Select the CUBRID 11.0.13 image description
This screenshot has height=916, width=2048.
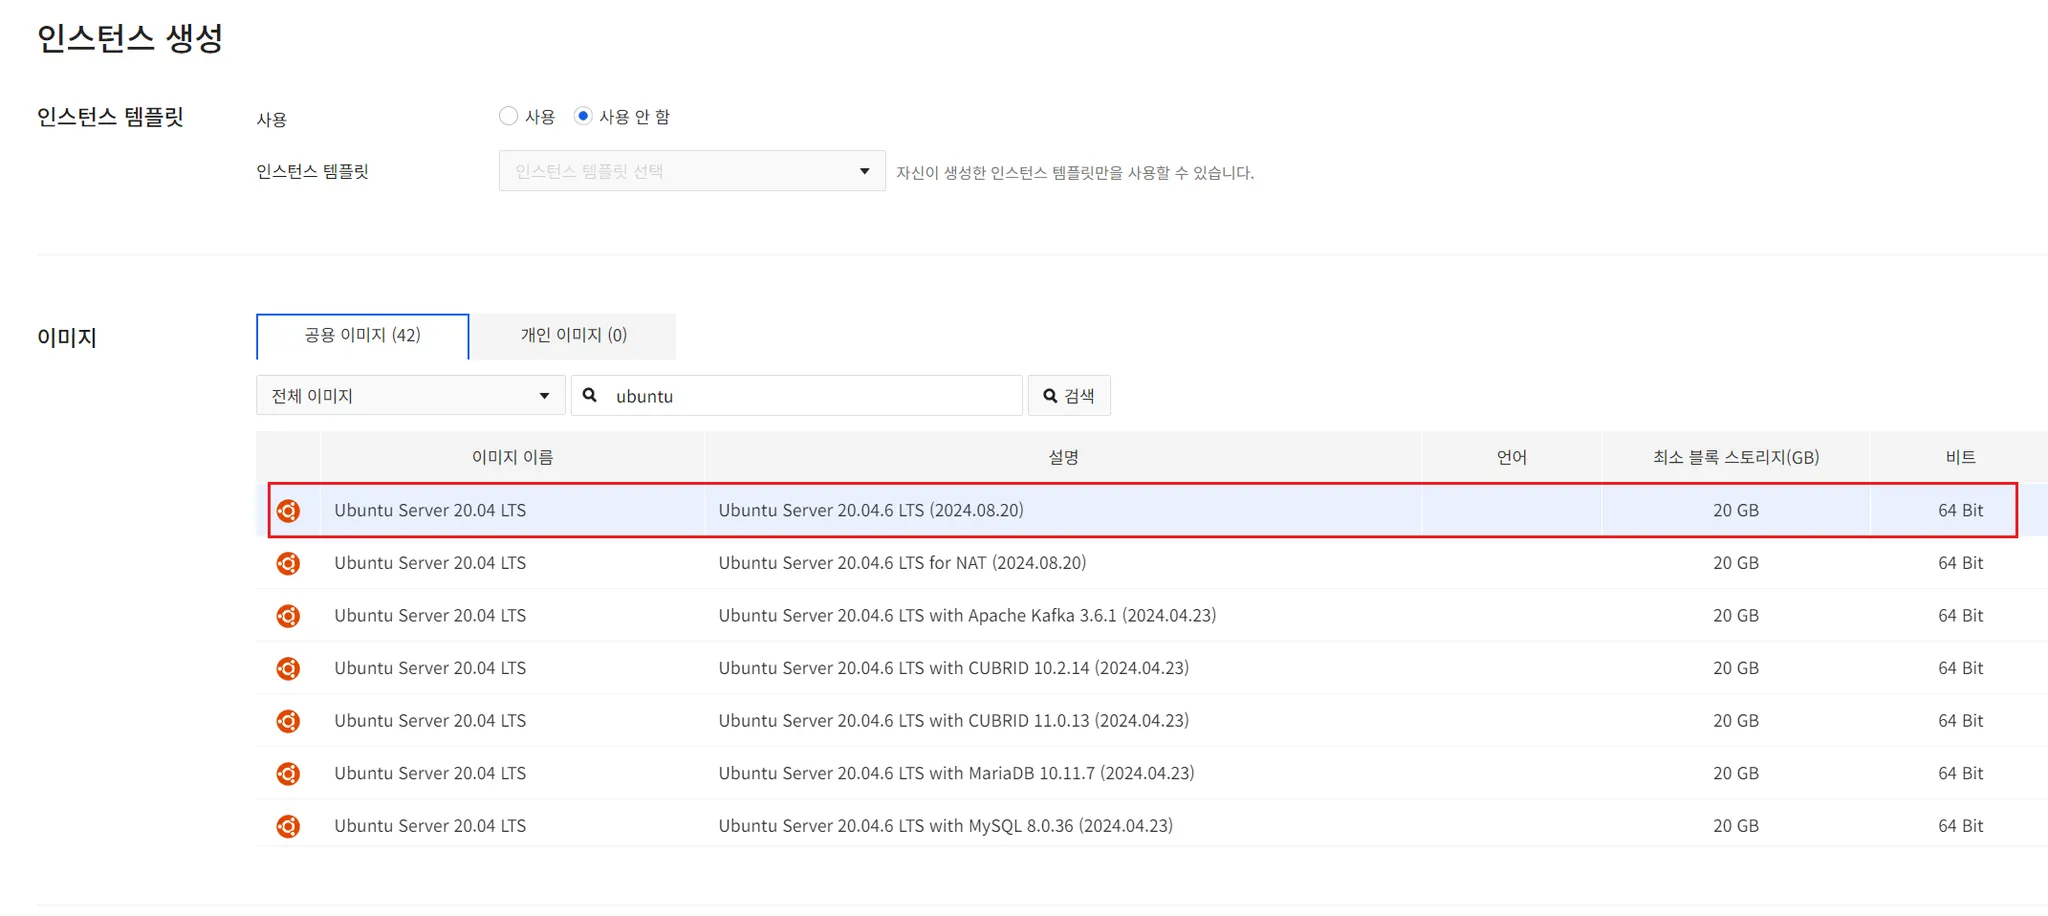[953, 720]
